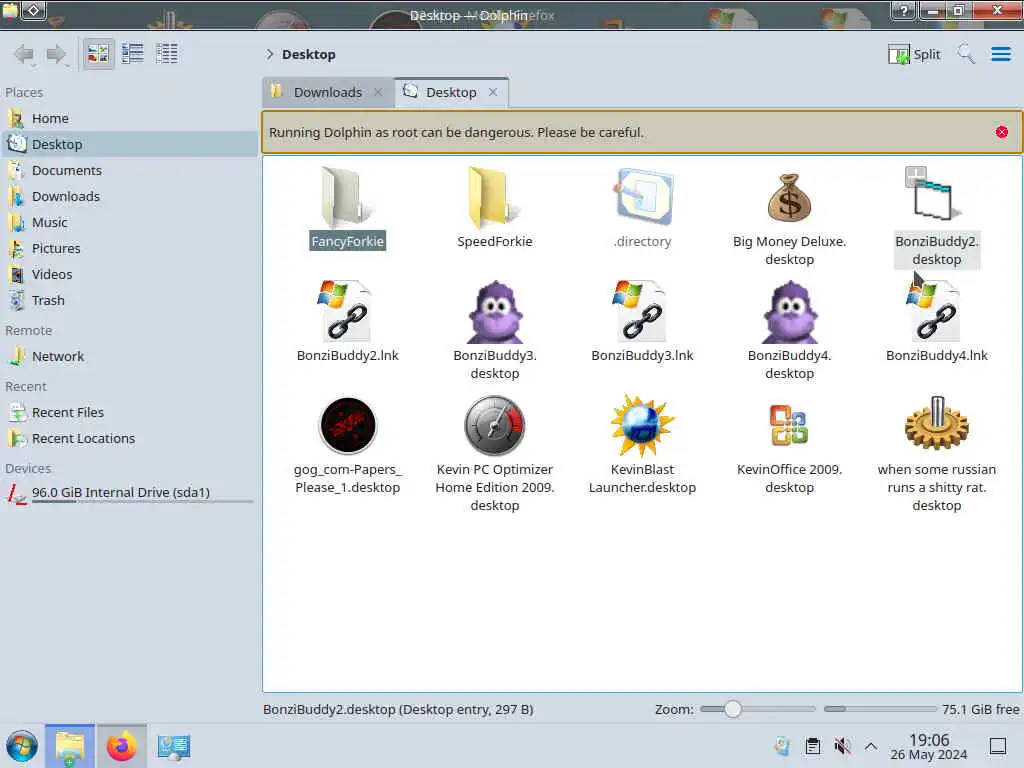Open Recent Locations
Viewport: 1024px width, 768px height.
point(129,439)
